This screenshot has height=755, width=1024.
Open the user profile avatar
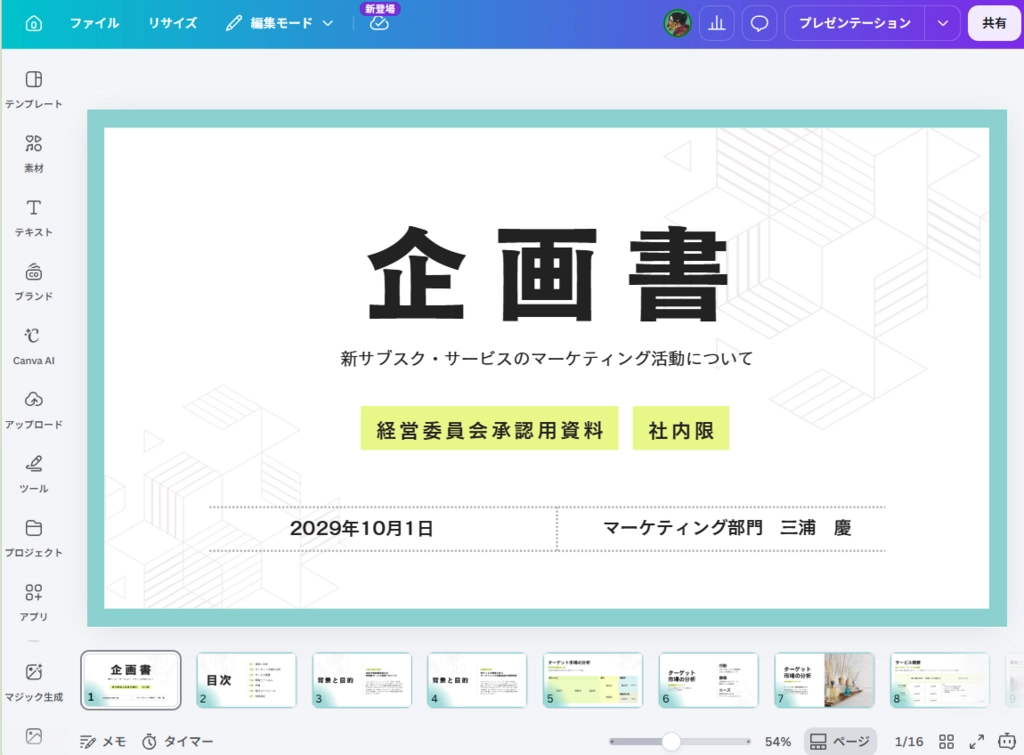[x=677, y=24]
